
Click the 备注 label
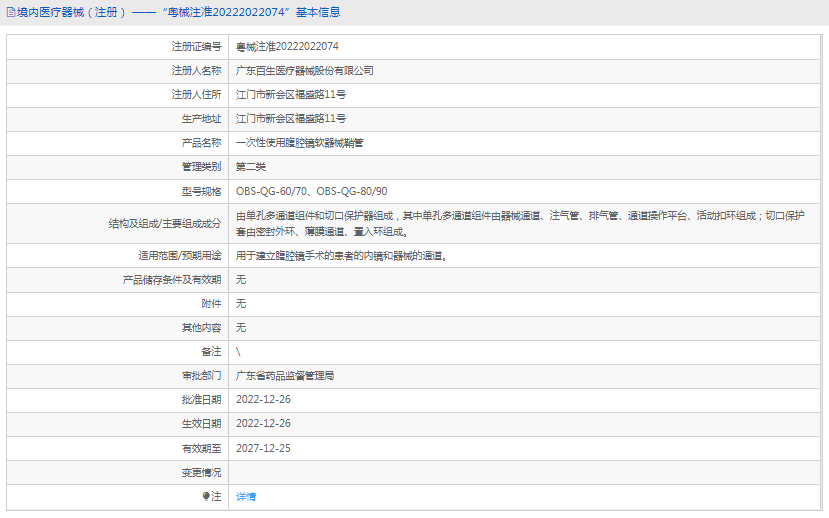coord(211,352)
